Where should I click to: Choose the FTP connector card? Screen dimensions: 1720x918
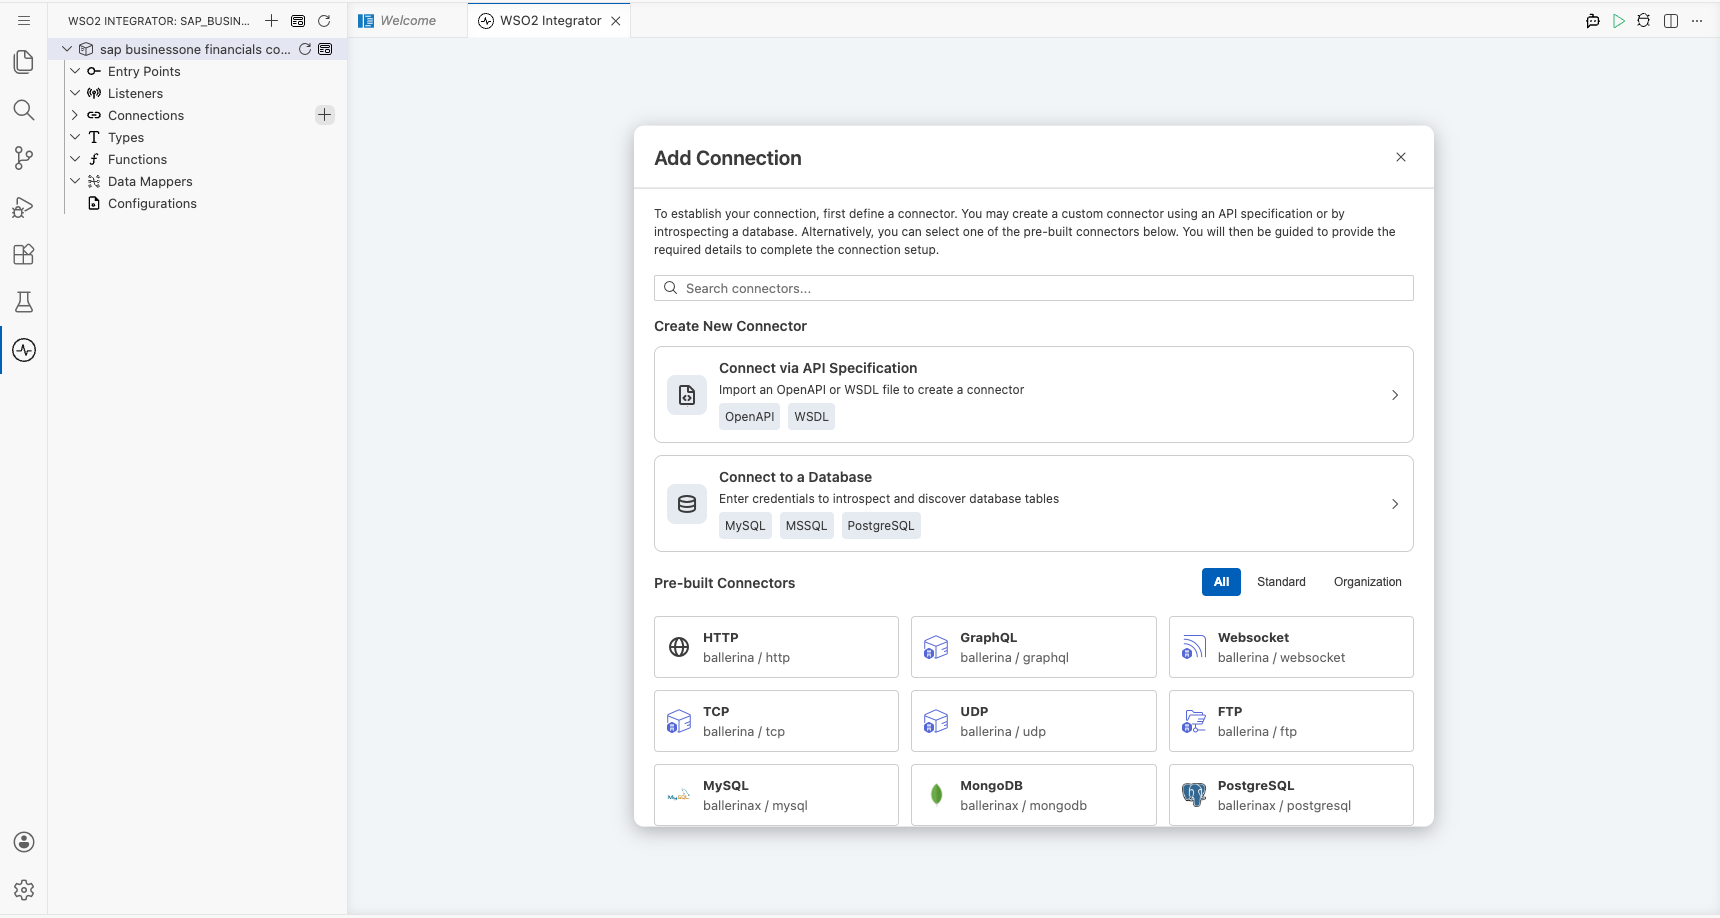[x=1291, y=721]
